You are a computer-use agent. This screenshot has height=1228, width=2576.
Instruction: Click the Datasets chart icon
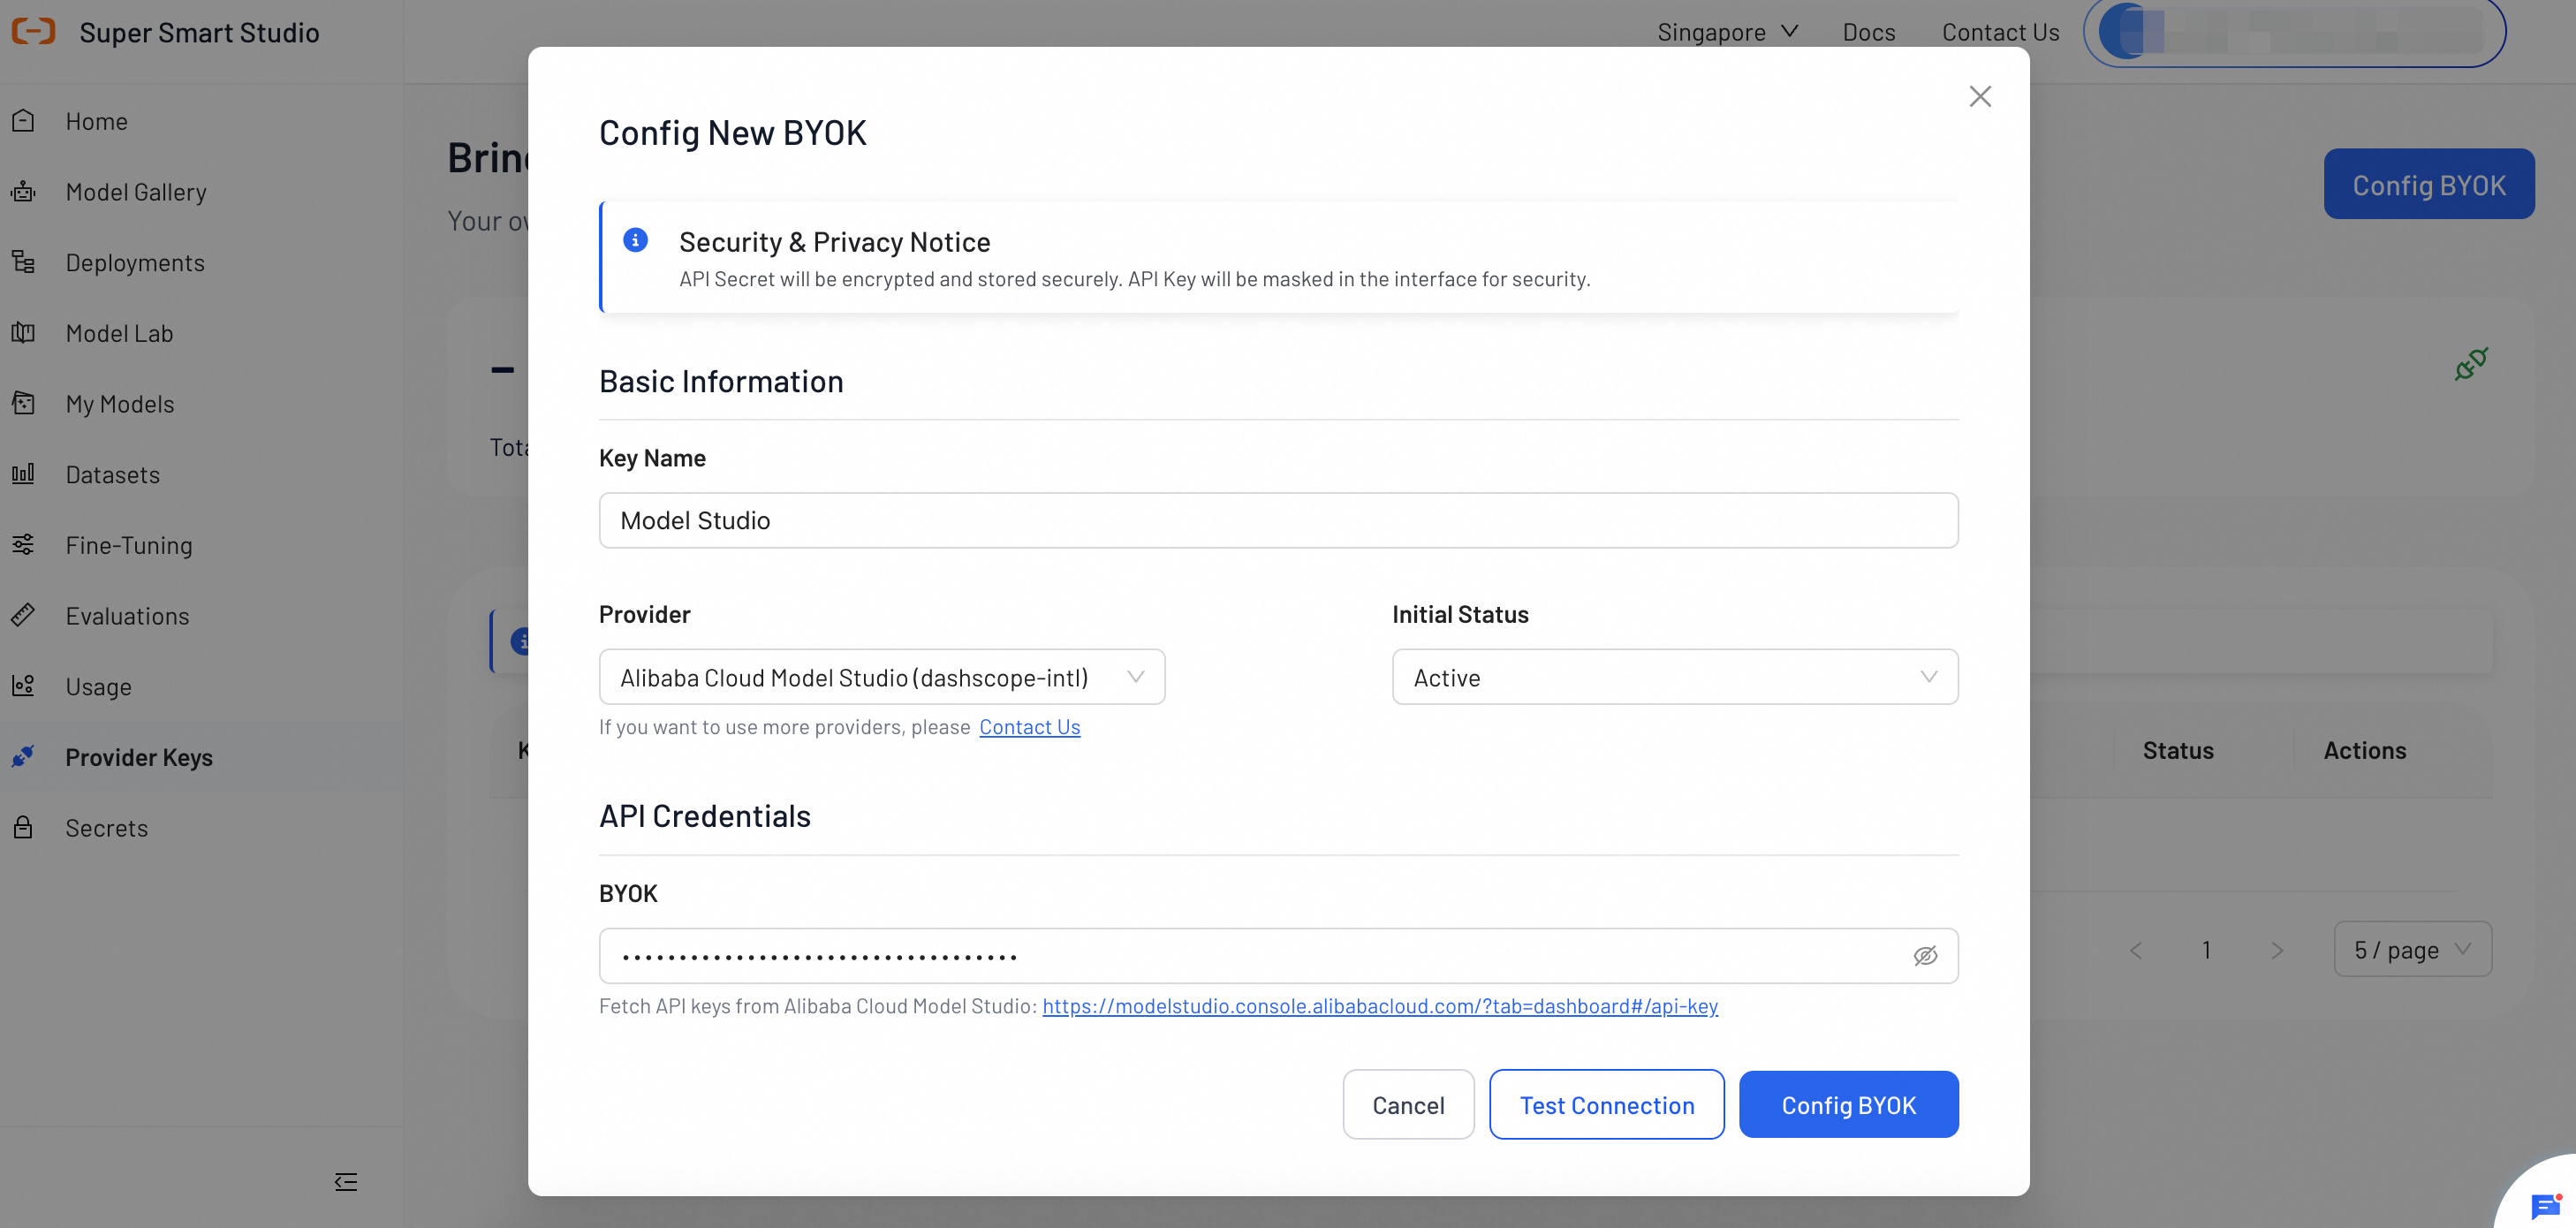(23, 474)
